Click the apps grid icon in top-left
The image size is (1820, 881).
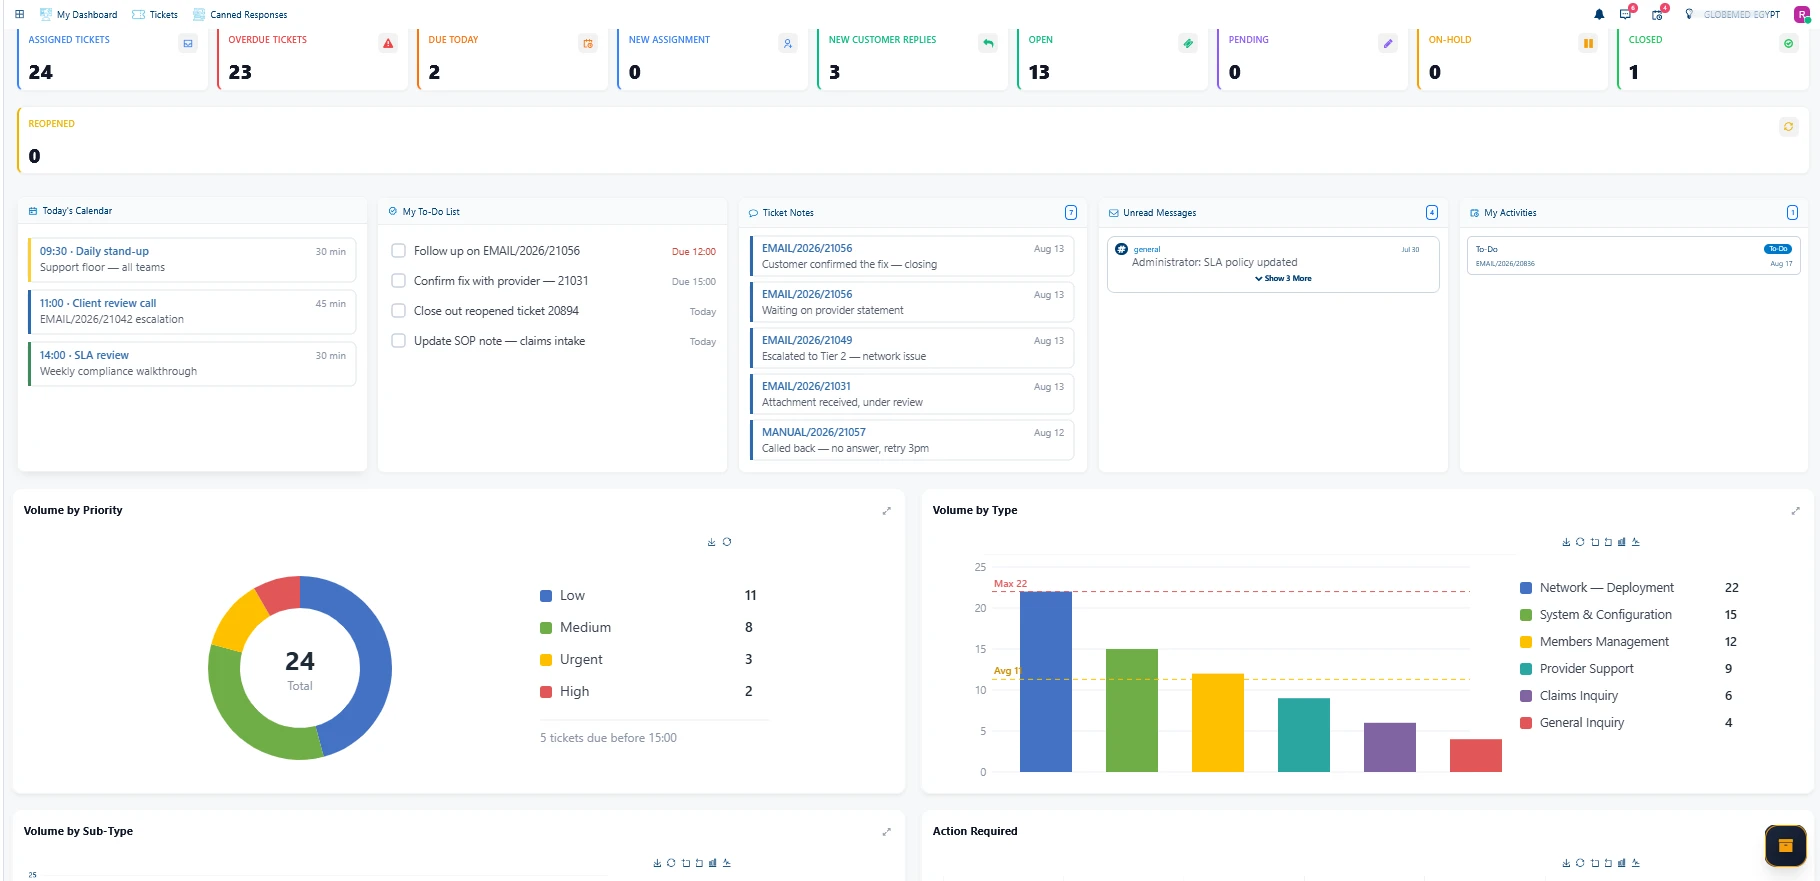(19, 14)
